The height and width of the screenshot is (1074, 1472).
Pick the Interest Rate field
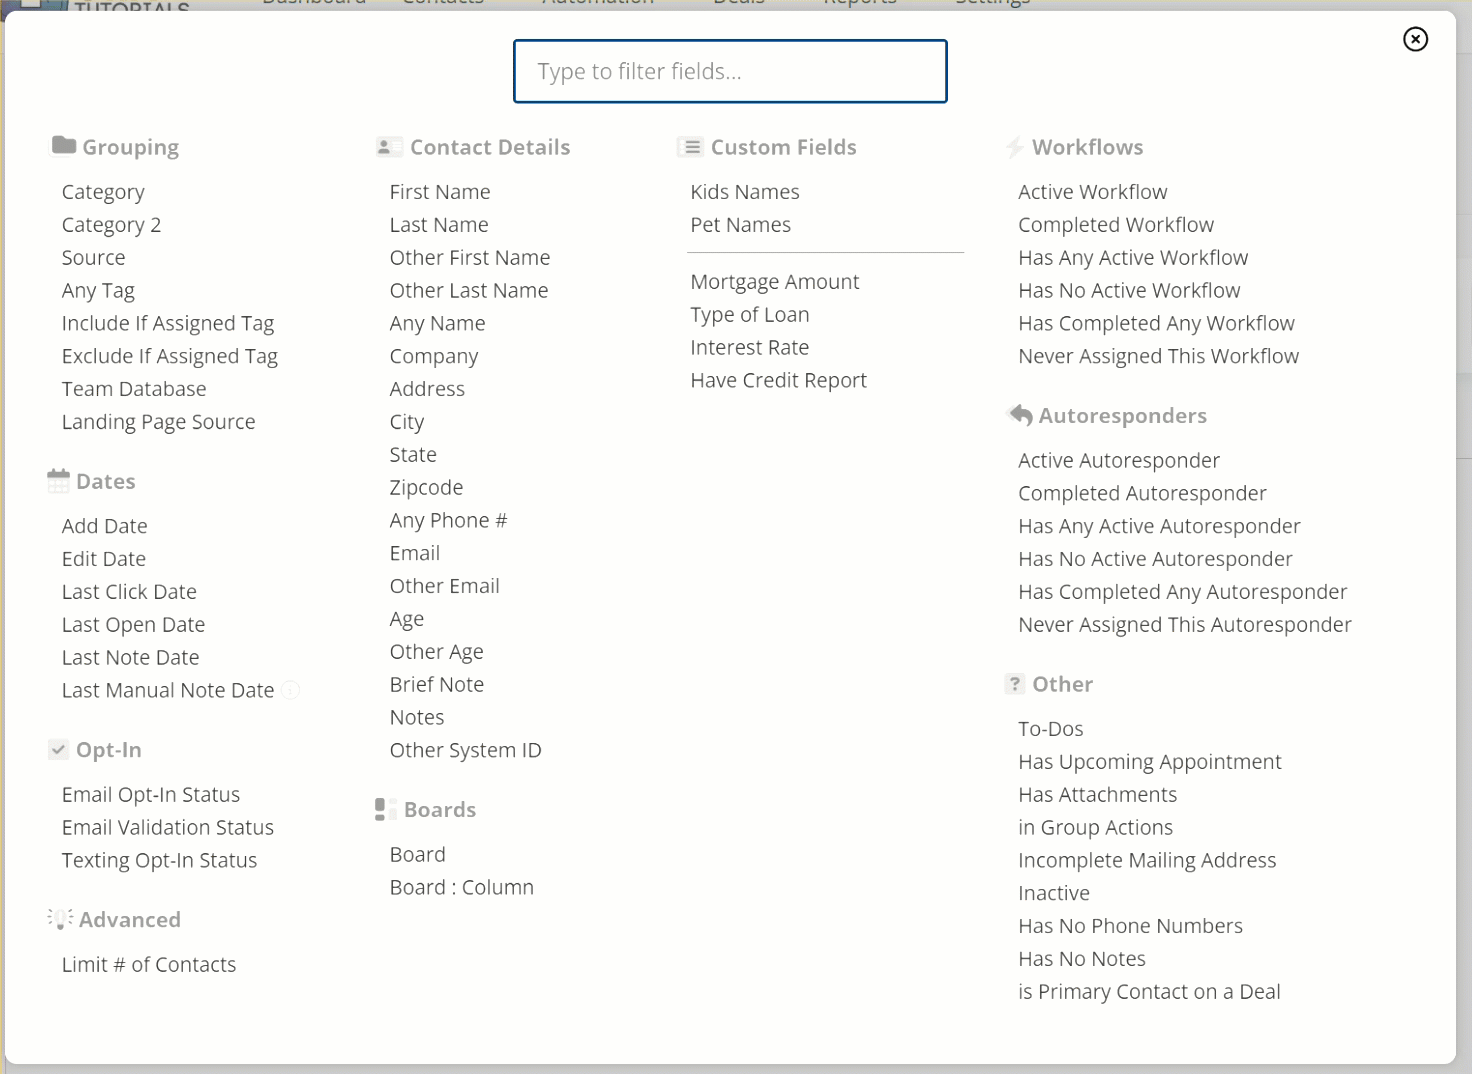pyautogui.click(x=750, y=348)
